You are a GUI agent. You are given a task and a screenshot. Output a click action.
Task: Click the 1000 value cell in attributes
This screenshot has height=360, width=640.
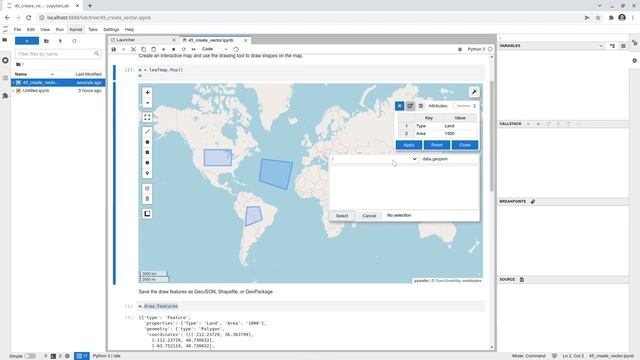(x=460, y=134)
